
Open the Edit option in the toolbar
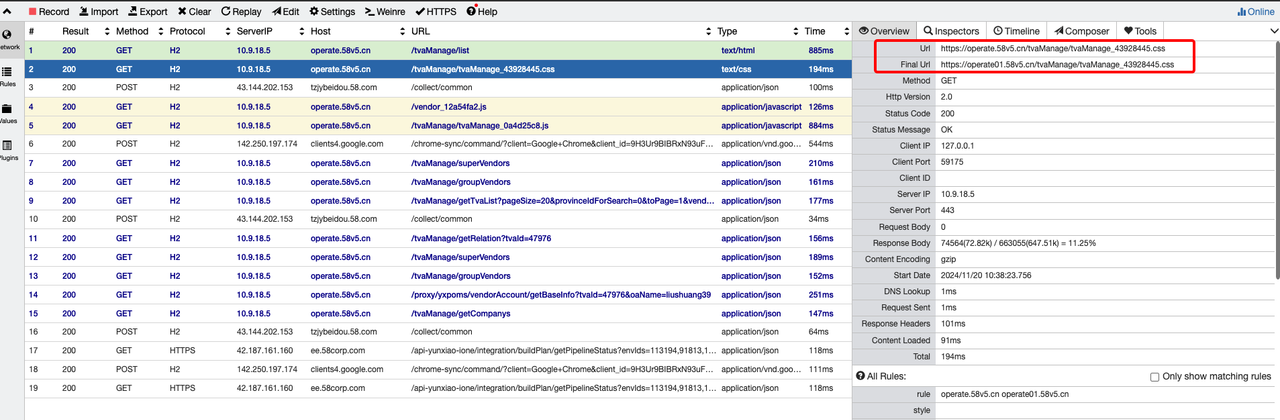point(286,12)
